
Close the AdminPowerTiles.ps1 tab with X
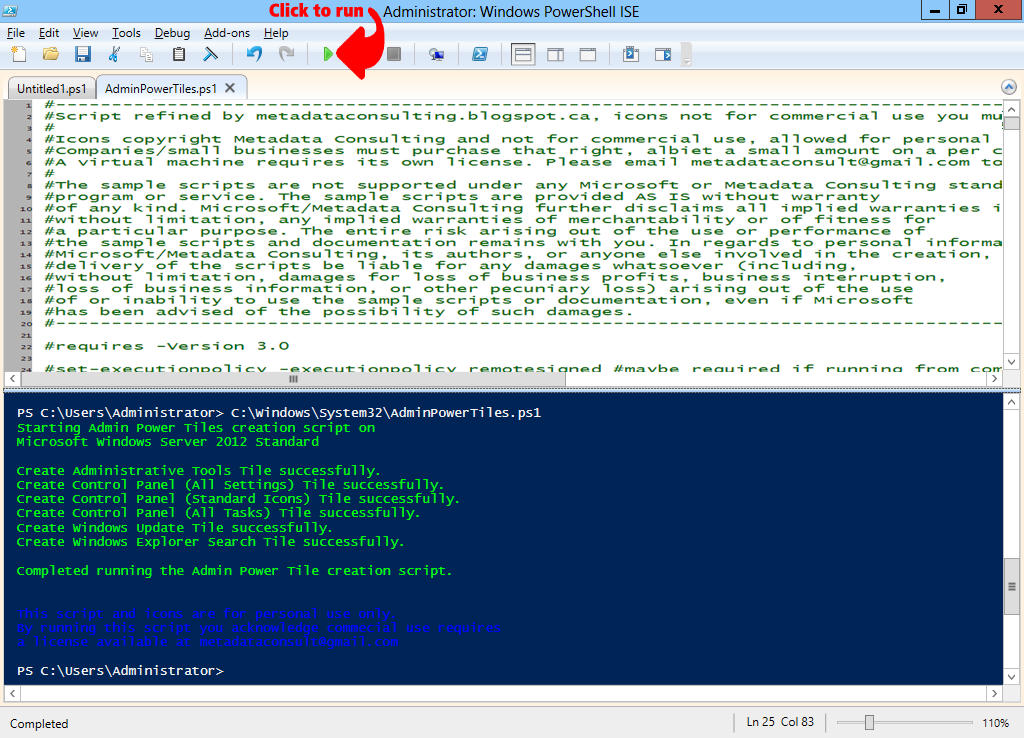click(230, 88)
